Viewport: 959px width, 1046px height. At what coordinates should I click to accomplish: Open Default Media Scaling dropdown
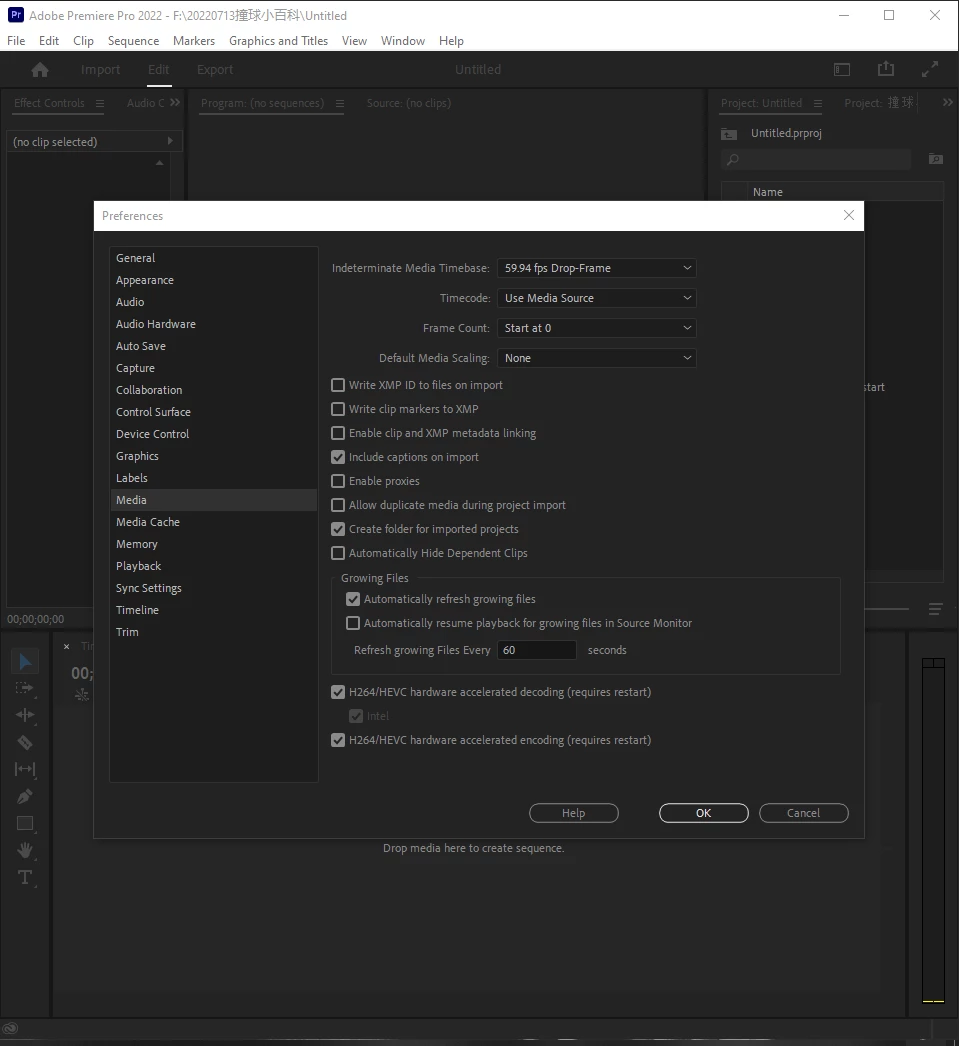coord(597,358)
